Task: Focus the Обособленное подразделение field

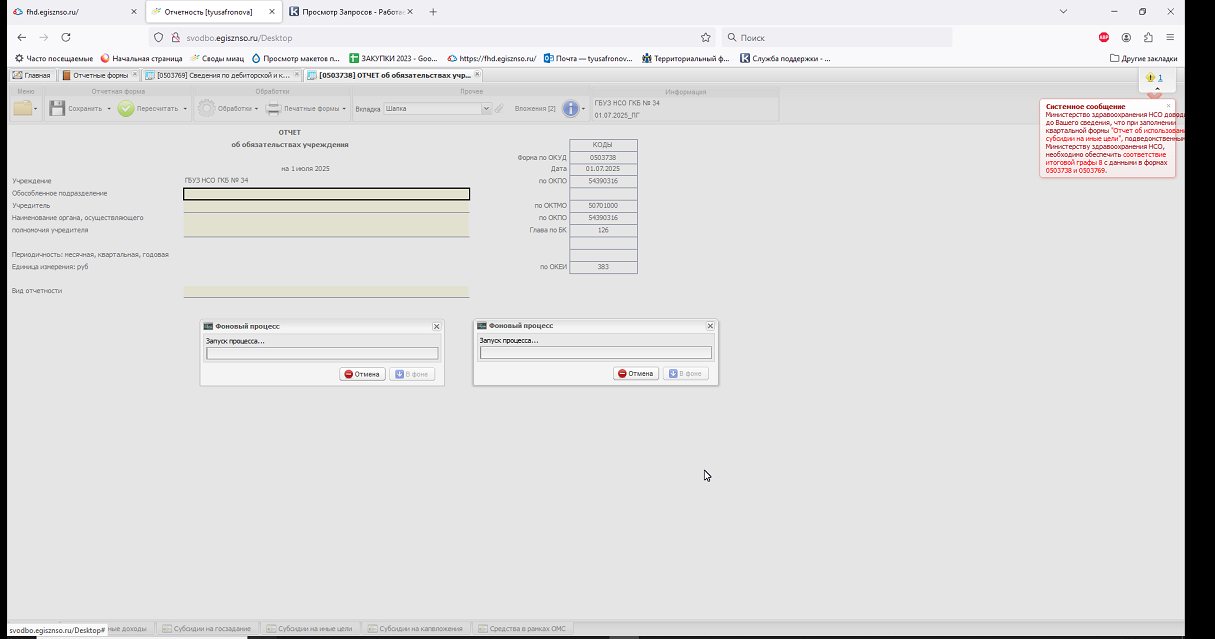Action: tap(327, 194)
